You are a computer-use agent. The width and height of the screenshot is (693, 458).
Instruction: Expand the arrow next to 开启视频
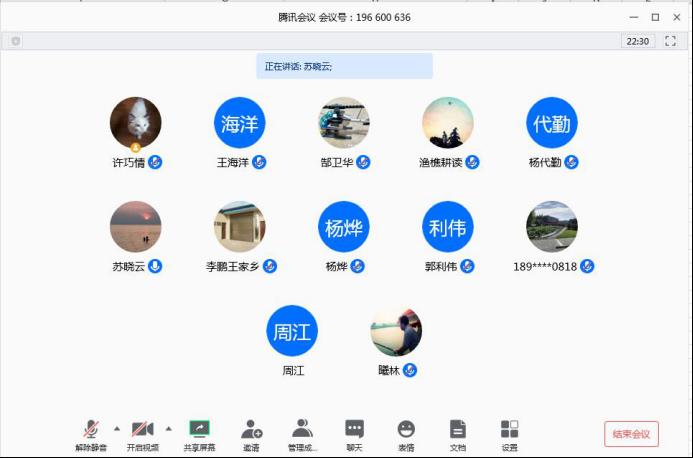coord(168,428)
